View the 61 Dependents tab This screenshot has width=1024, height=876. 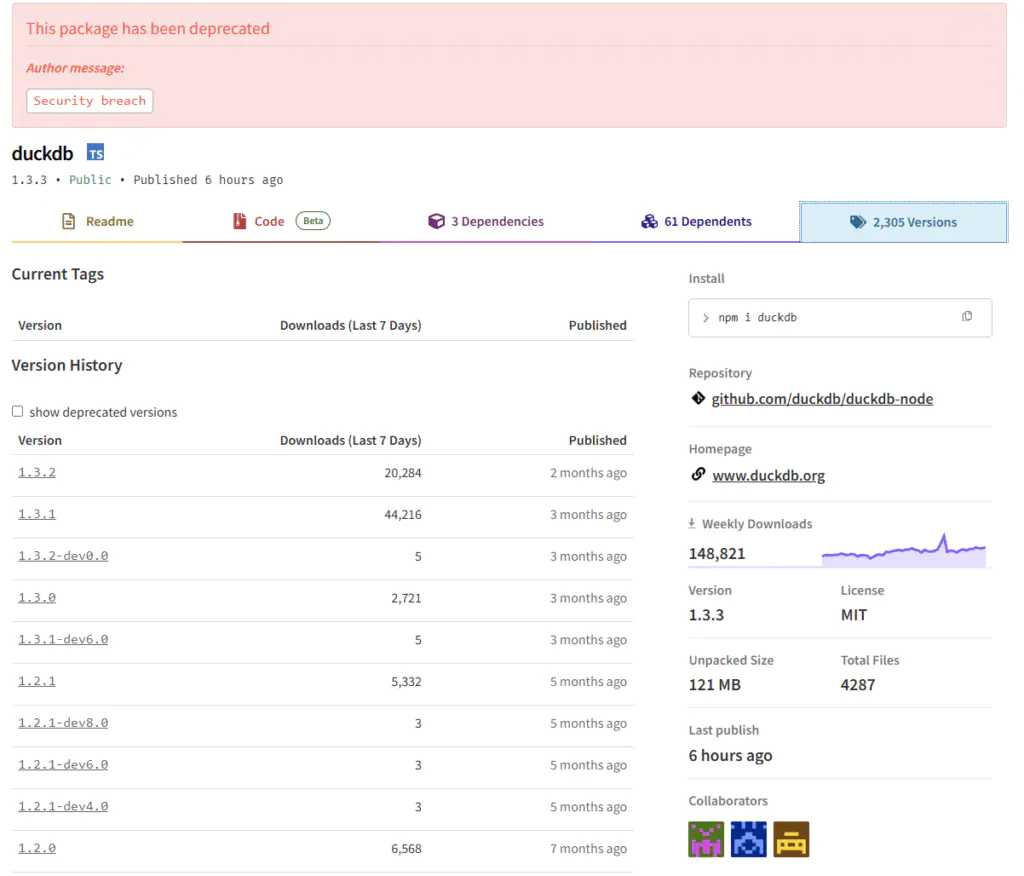[x=696, y=222]
